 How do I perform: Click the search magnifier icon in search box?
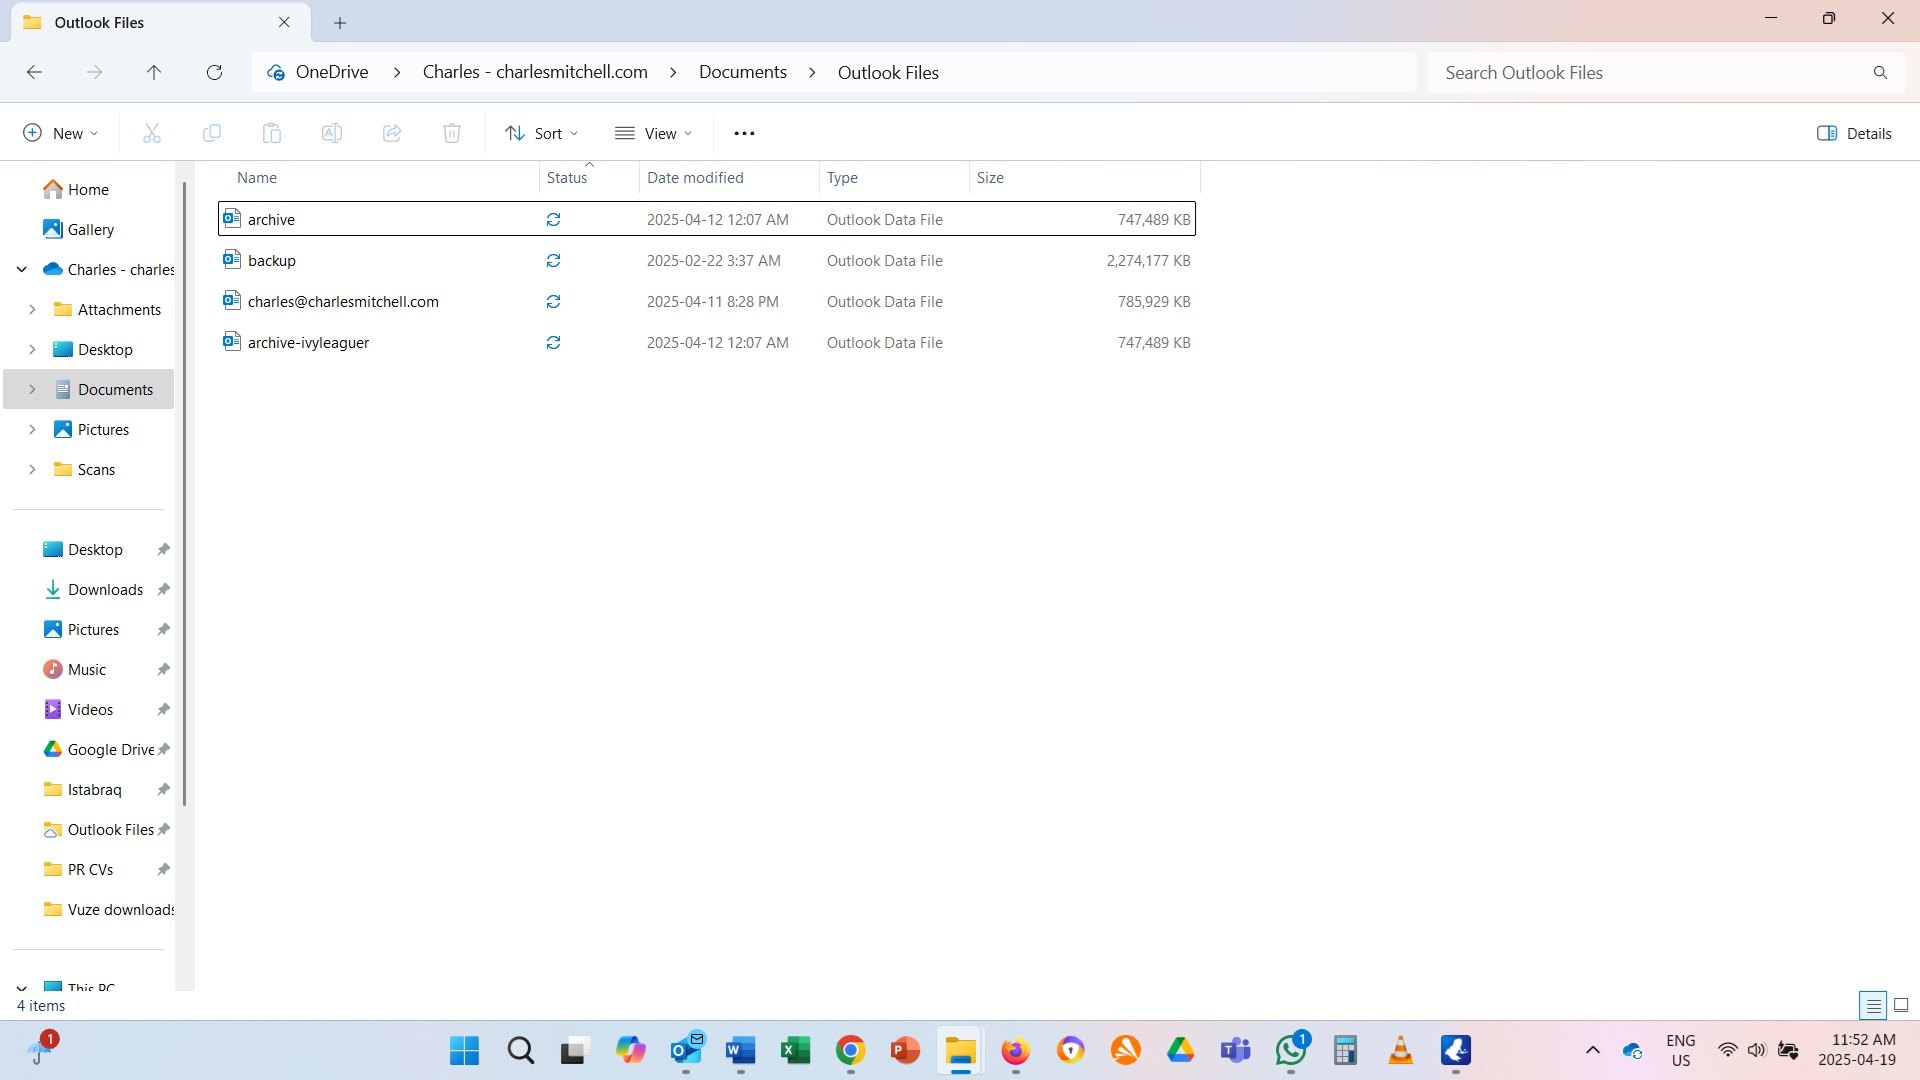[x=1880, y=72]
